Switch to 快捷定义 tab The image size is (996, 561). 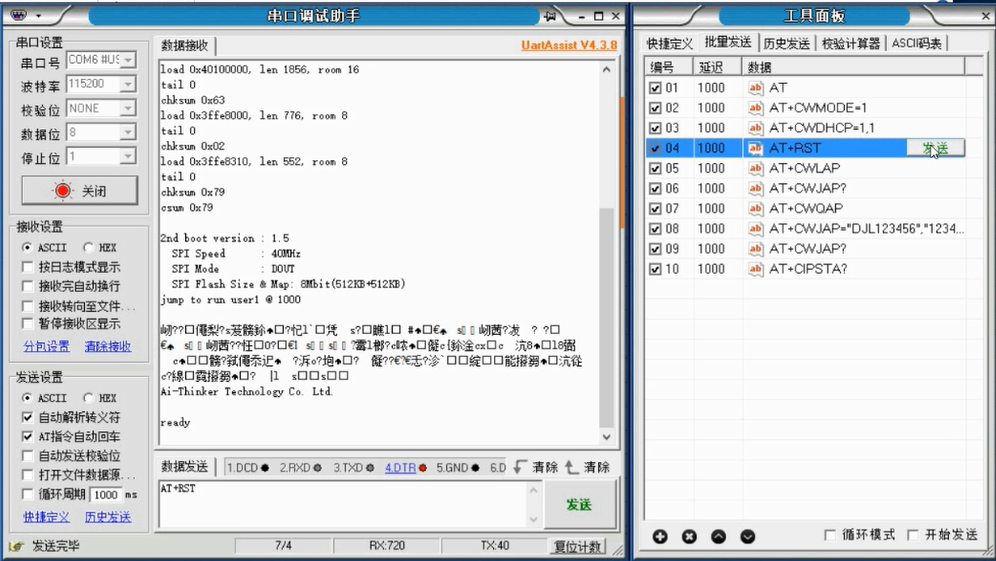(x=670, y=43)
